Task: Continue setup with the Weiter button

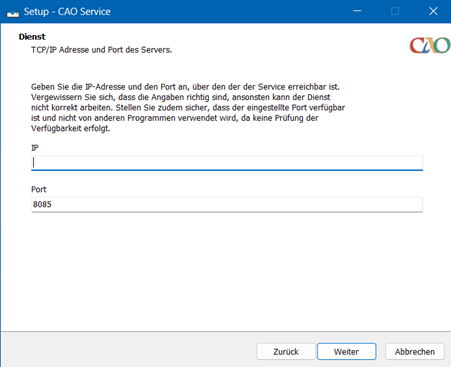Action: click(346, 352)
